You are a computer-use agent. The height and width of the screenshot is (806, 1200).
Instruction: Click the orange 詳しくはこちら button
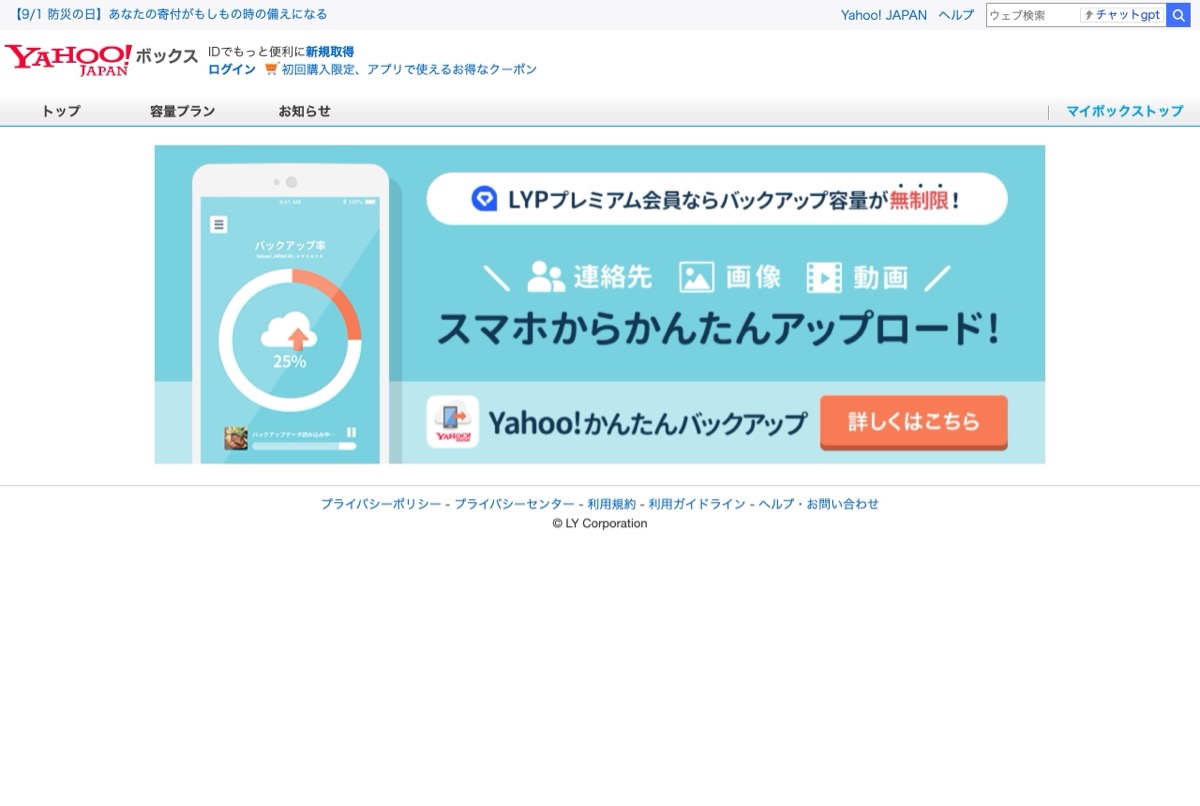(x=914, y=422)
